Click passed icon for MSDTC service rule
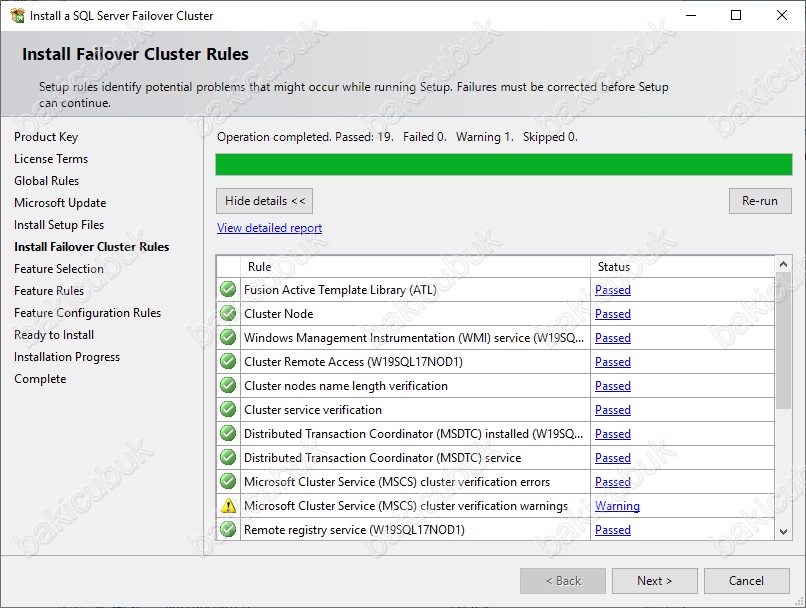 228,457
